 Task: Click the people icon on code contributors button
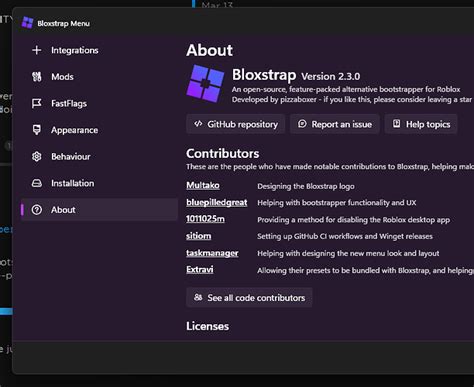(198, 297)
